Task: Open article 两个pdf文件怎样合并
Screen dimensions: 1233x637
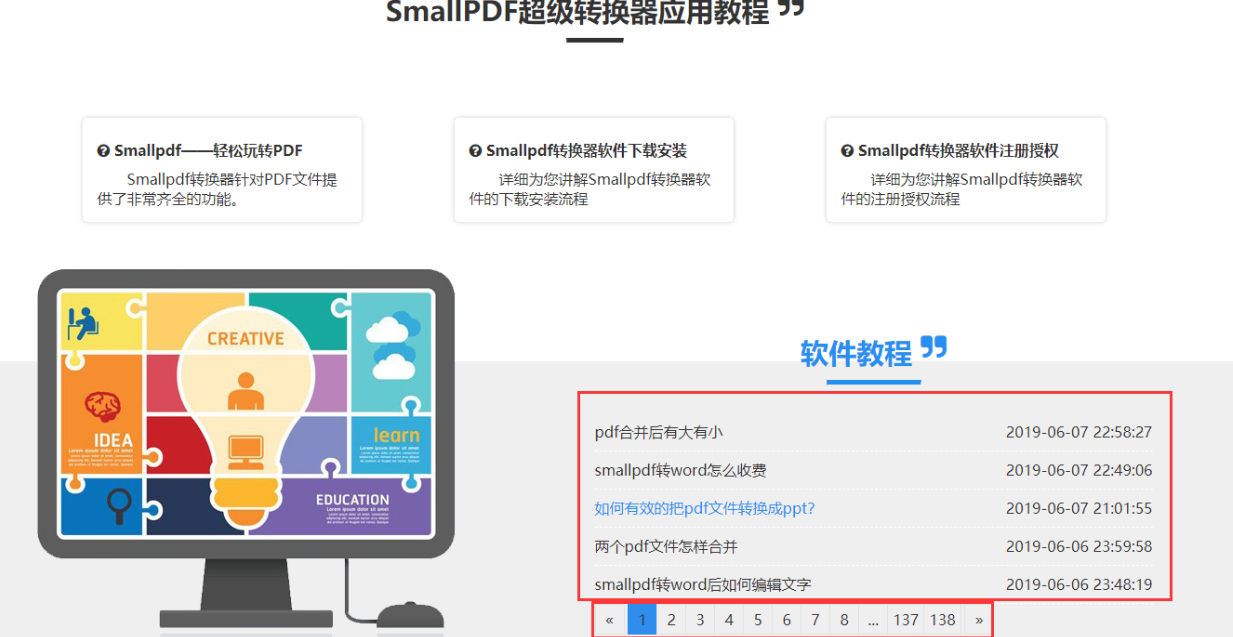Action: click(x=666, y=546)
